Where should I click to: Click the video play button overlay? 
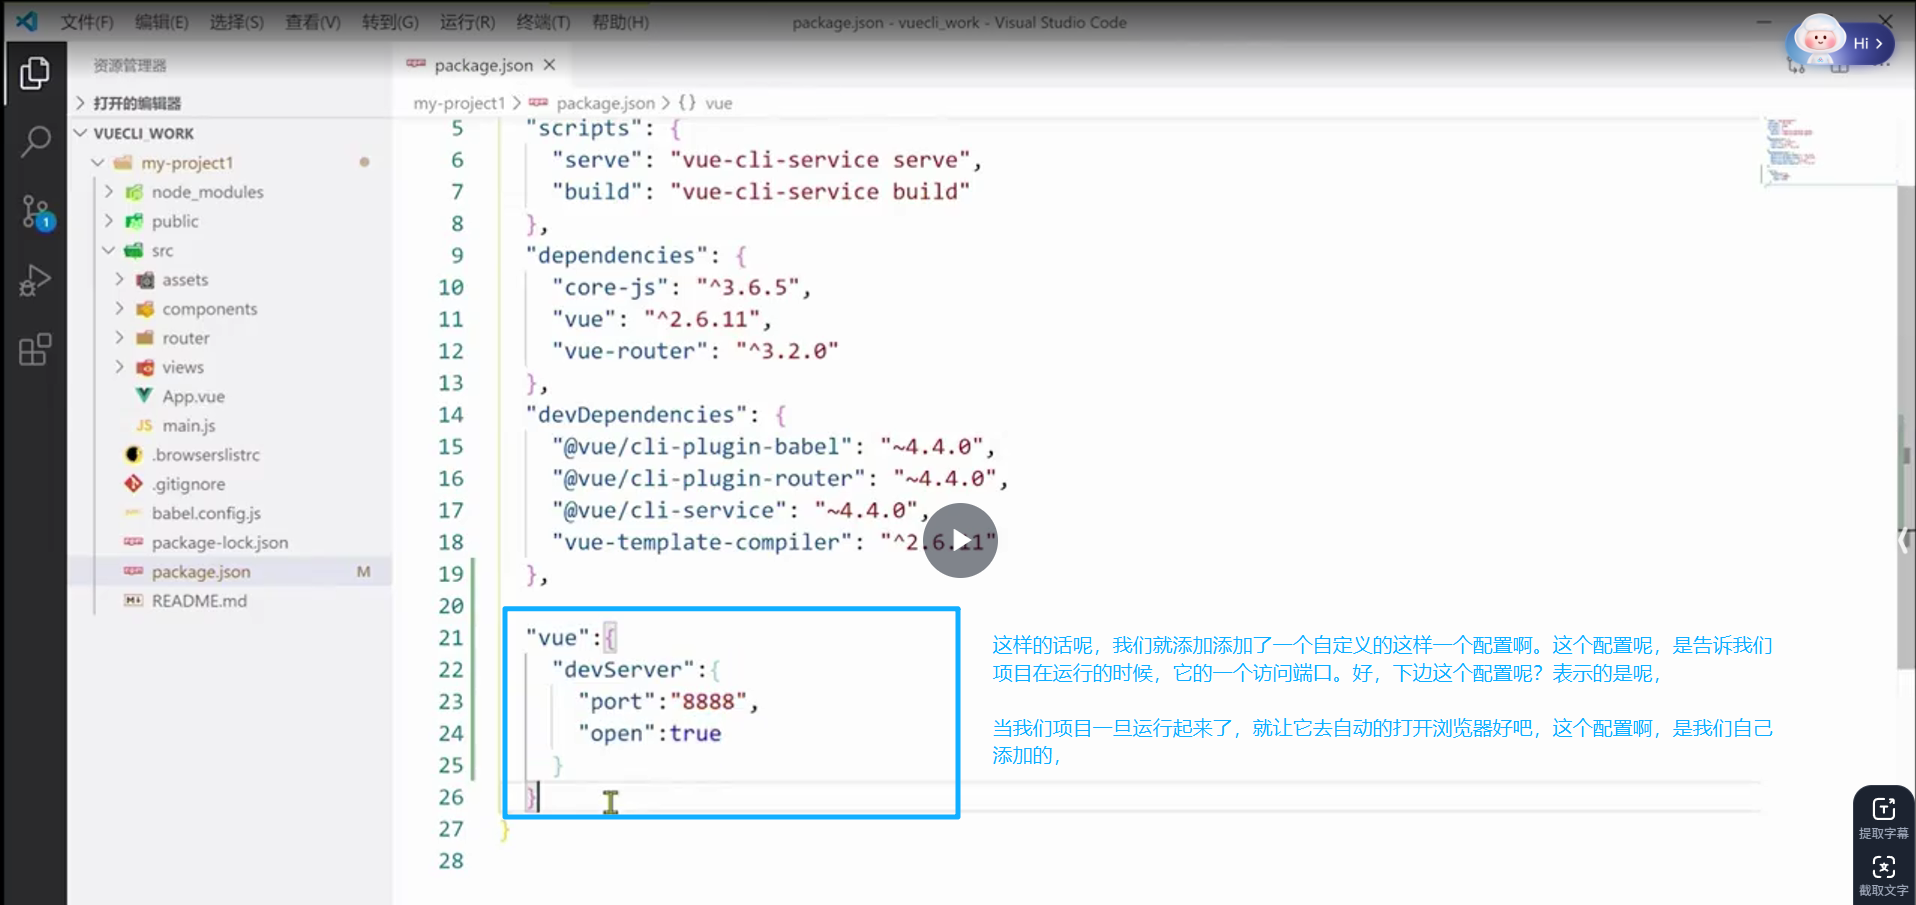pyautogui.click(x=960, y=540)
